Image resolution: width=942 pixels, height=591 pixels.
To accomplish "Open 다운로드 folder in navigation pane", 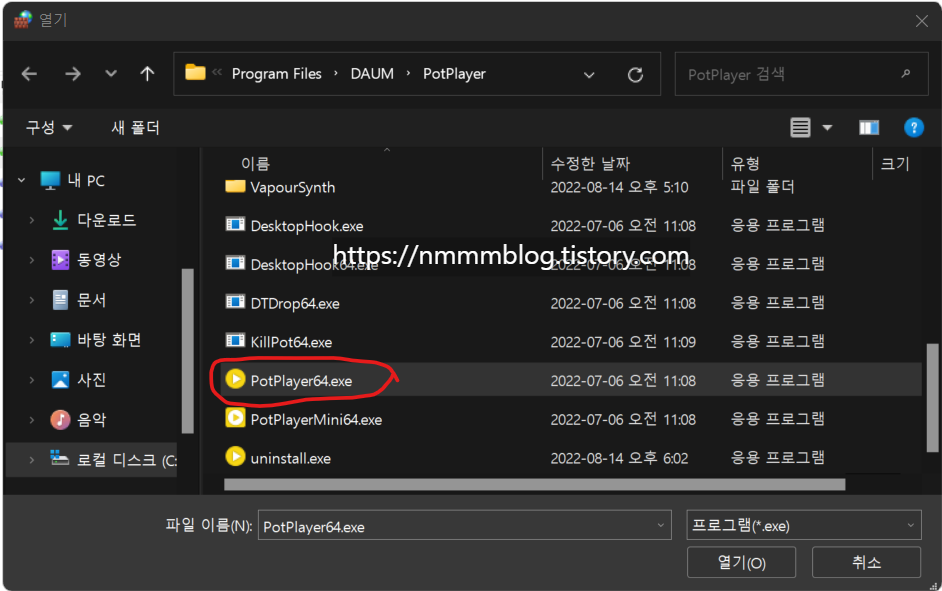I will pyautogui.click(x=106, y=220).
